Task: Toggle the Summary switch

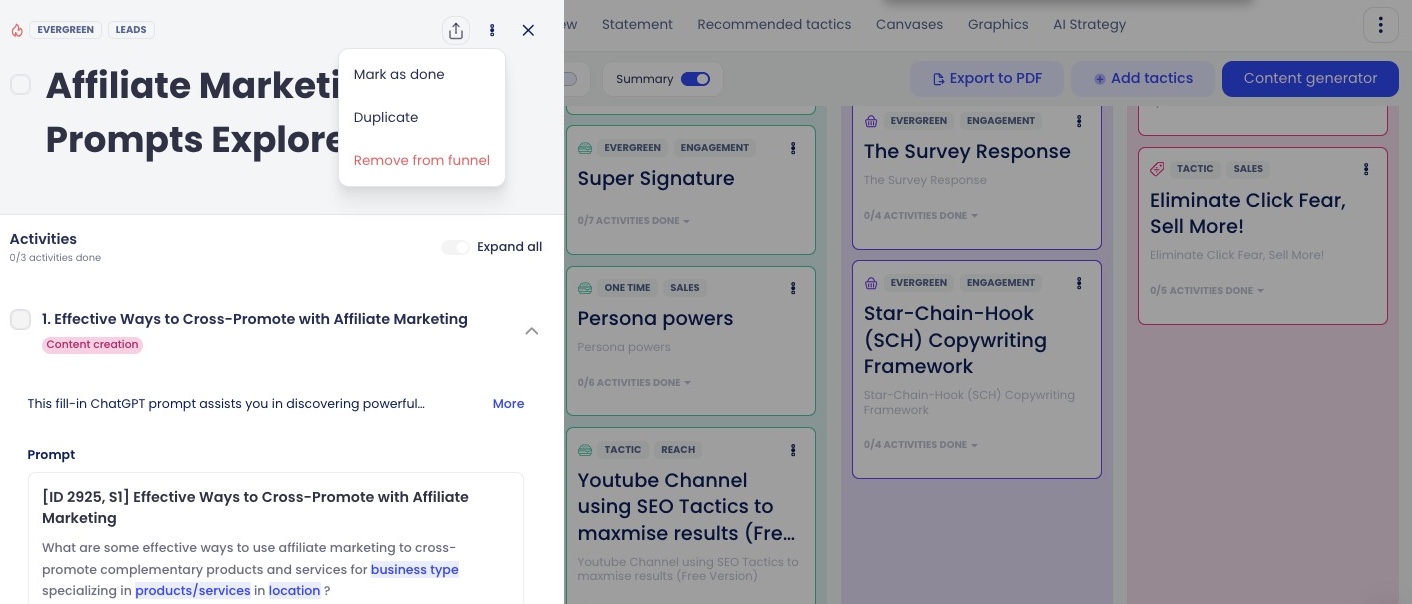Action: tap(695, 79)
